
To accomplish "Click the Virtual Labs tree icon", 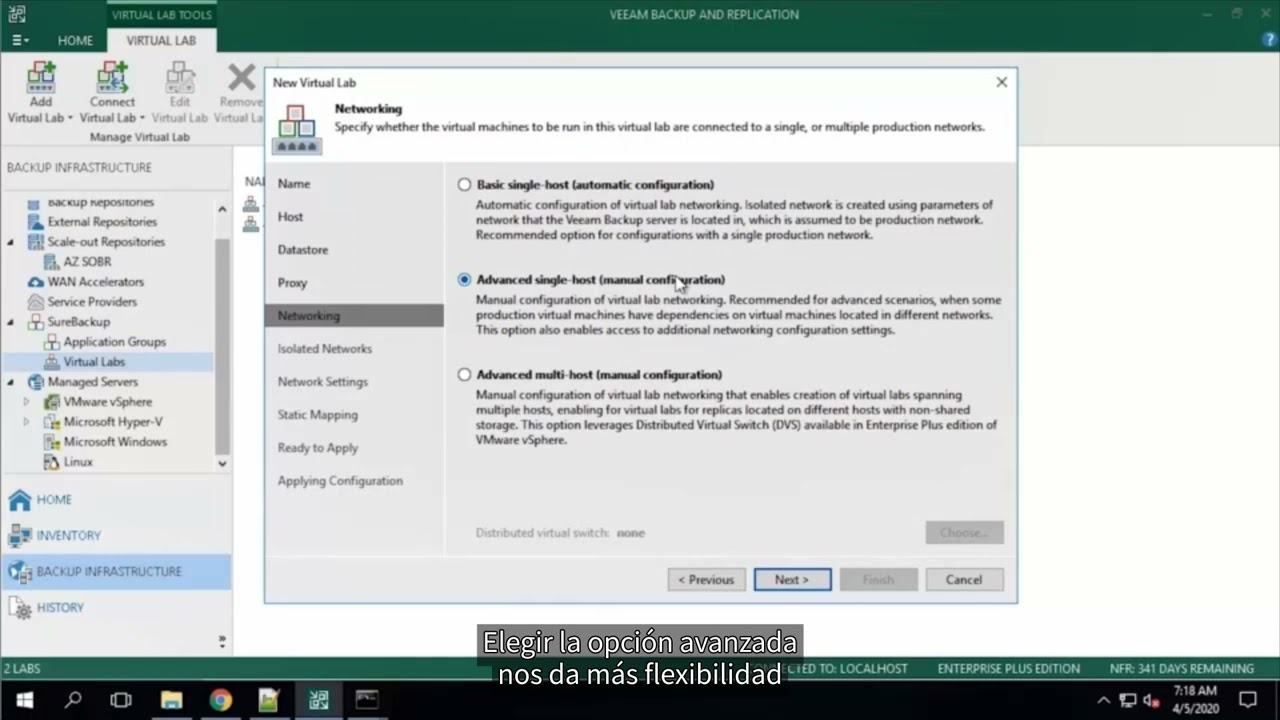I will (51, 362).
